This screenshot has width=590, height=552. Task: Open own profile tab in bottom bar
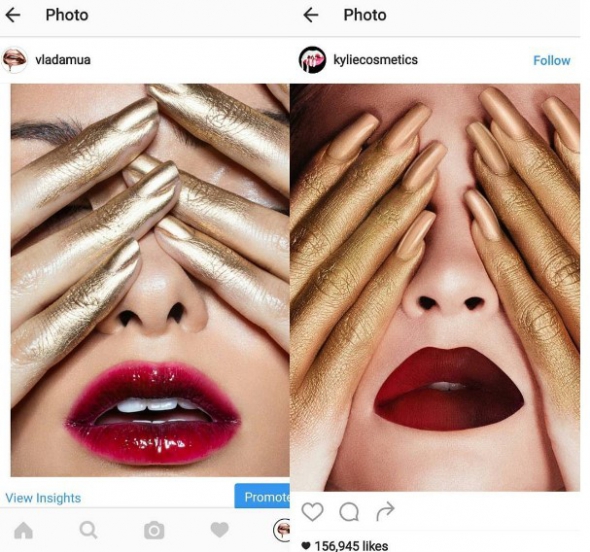click(282, 530)
